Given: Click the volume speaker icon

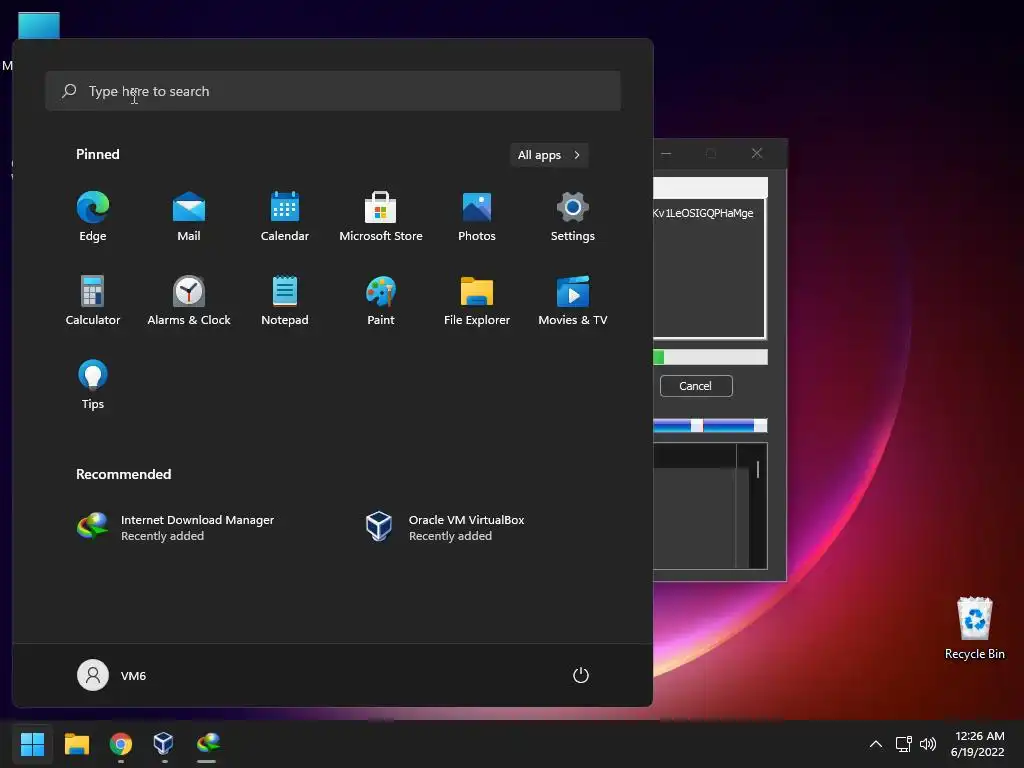Looking at the screenshot, I should [x=928, y=744].
